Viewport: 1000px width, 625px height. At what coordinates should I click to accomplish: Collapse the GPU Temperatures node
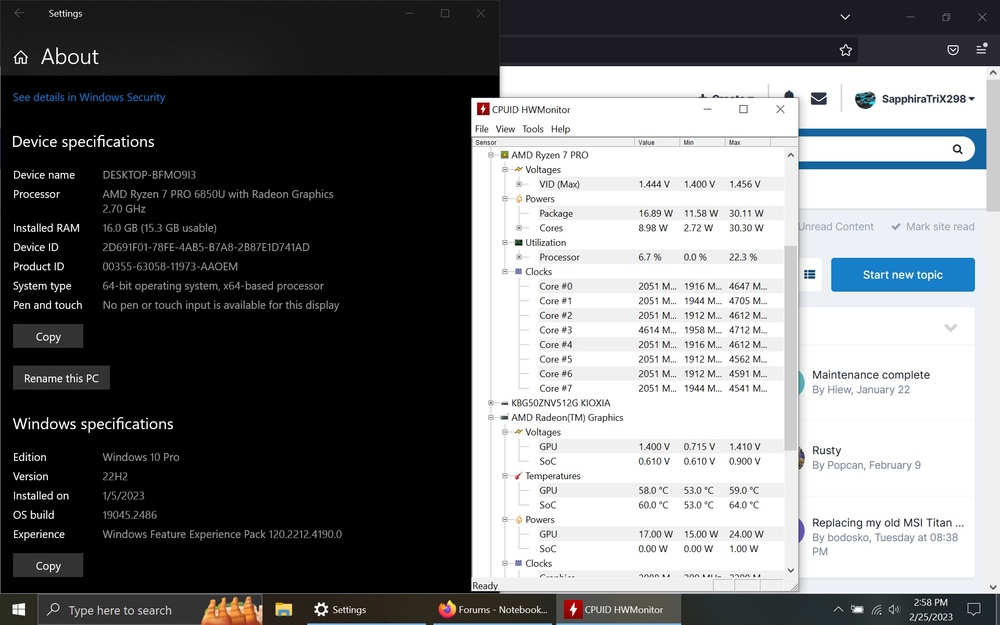pyautogui.click(x=504, y=476)
